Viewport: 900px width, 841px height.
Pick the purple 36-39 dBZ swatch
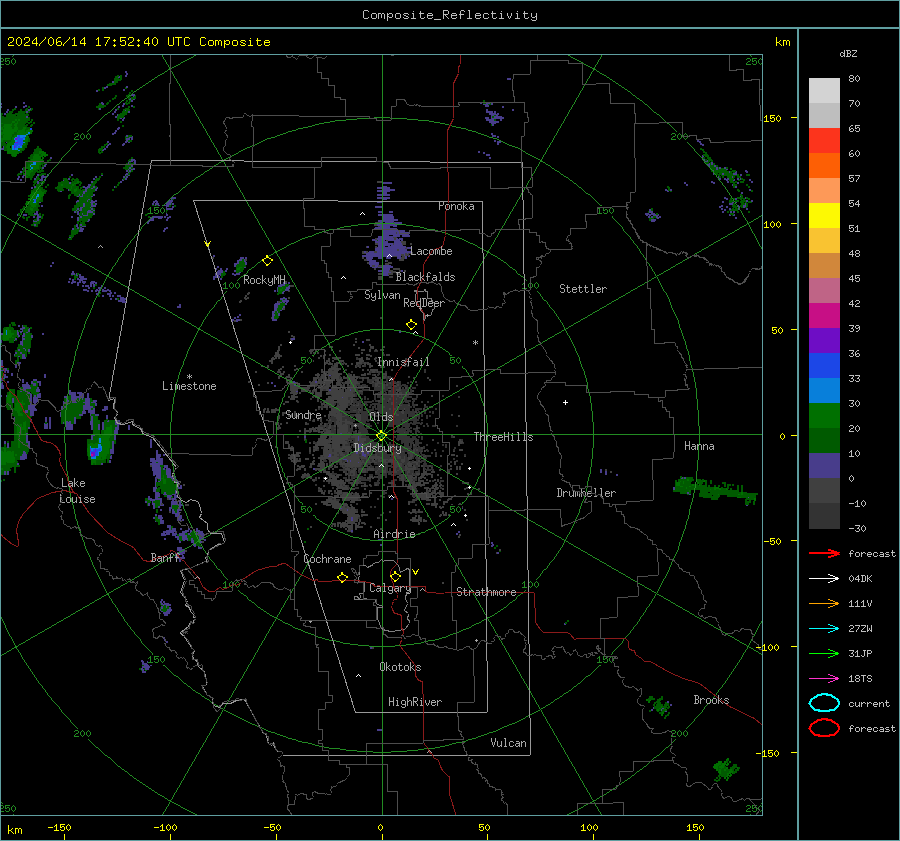pos(824,341)
